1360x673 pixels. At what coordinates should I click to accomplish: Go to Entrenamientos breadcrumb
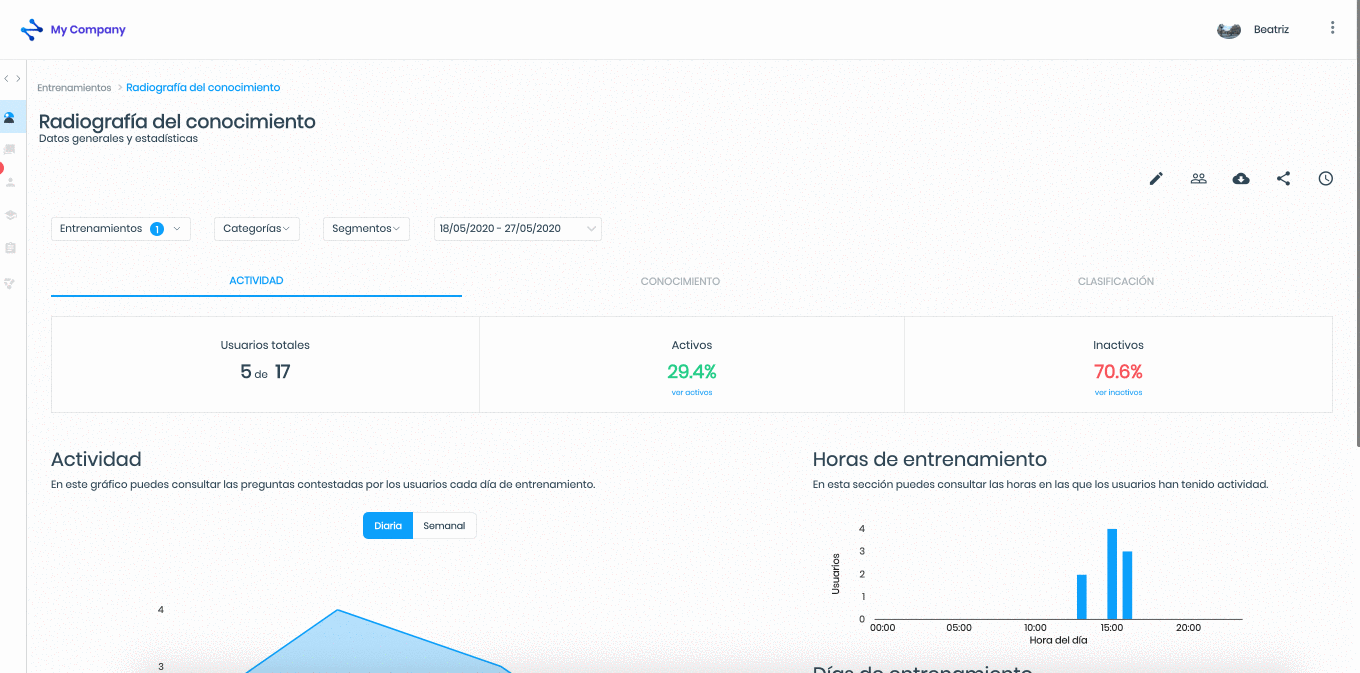click(74, 88)
